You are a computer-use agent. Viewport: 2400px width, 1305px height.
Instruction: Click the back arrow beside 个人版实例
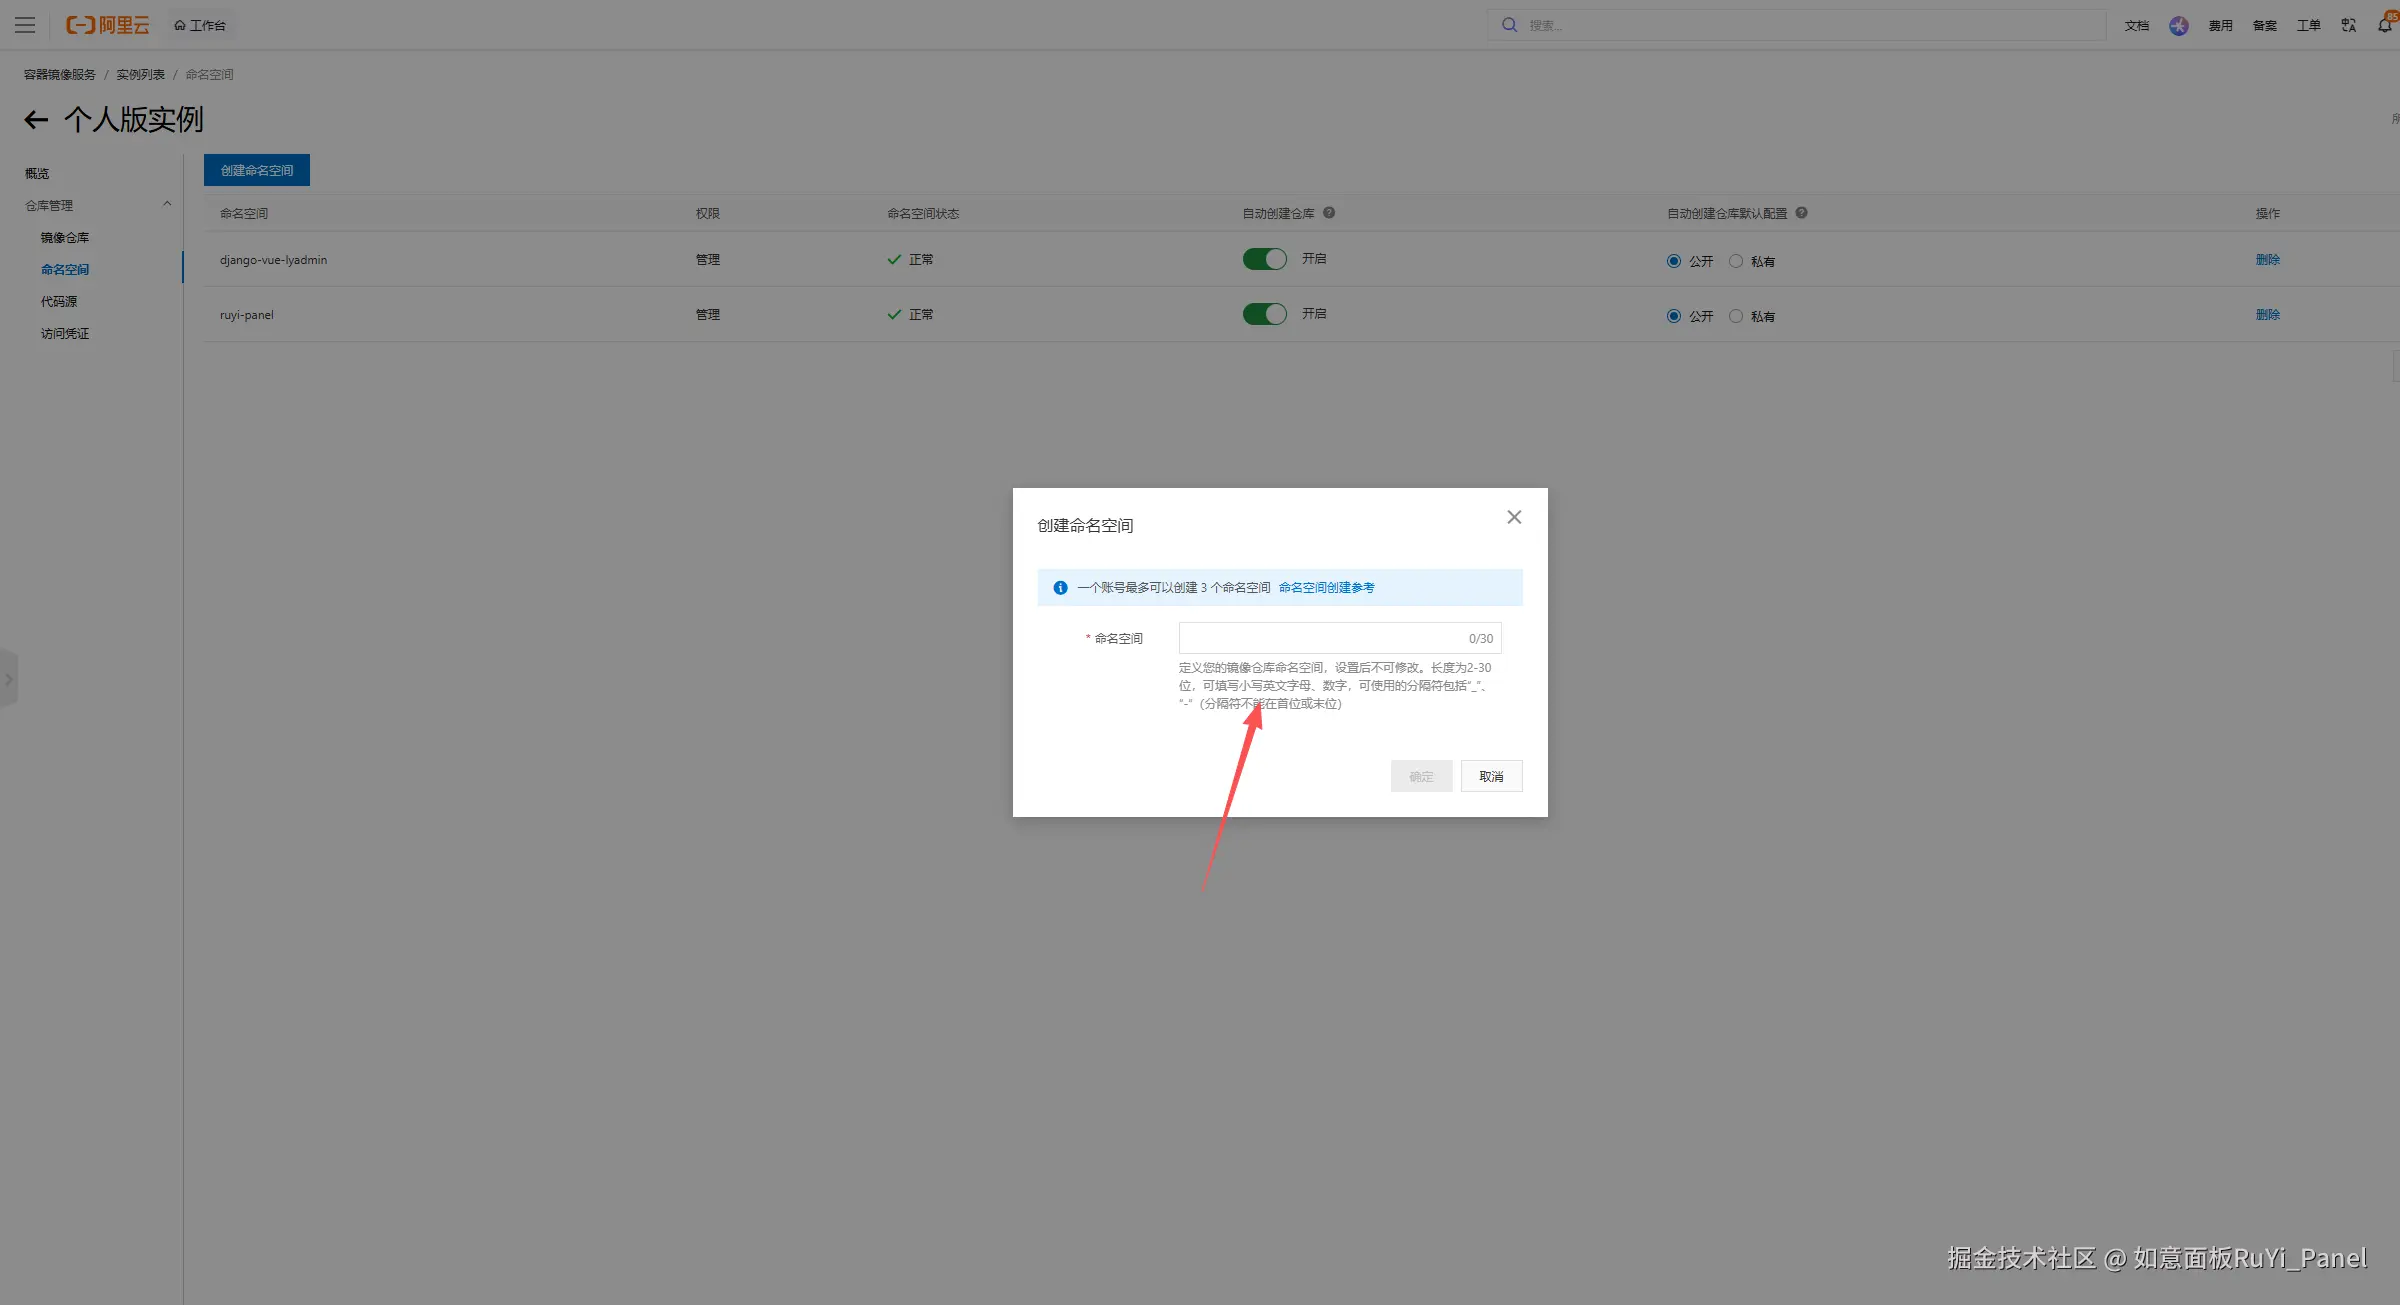coord(36,120)
